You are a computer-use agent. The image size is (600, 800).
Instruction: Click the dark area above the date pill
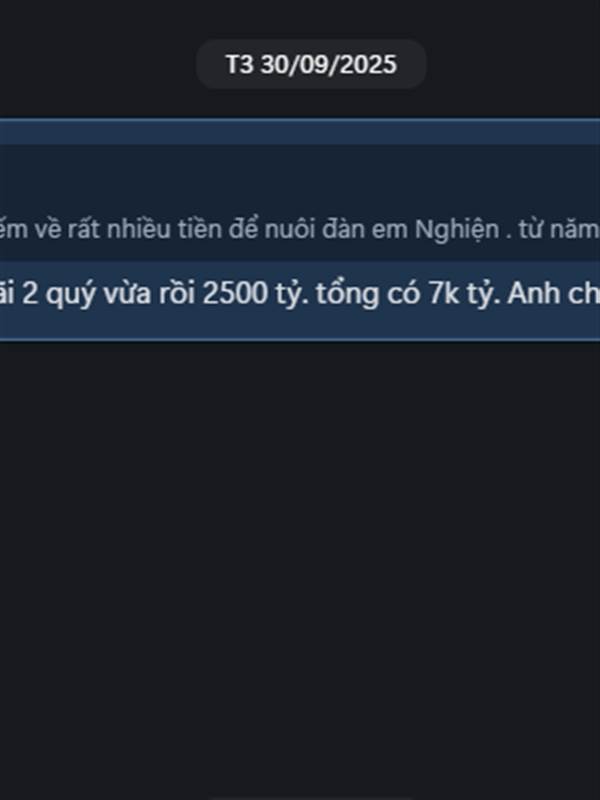pyautogui.click(x=300, y=18)
